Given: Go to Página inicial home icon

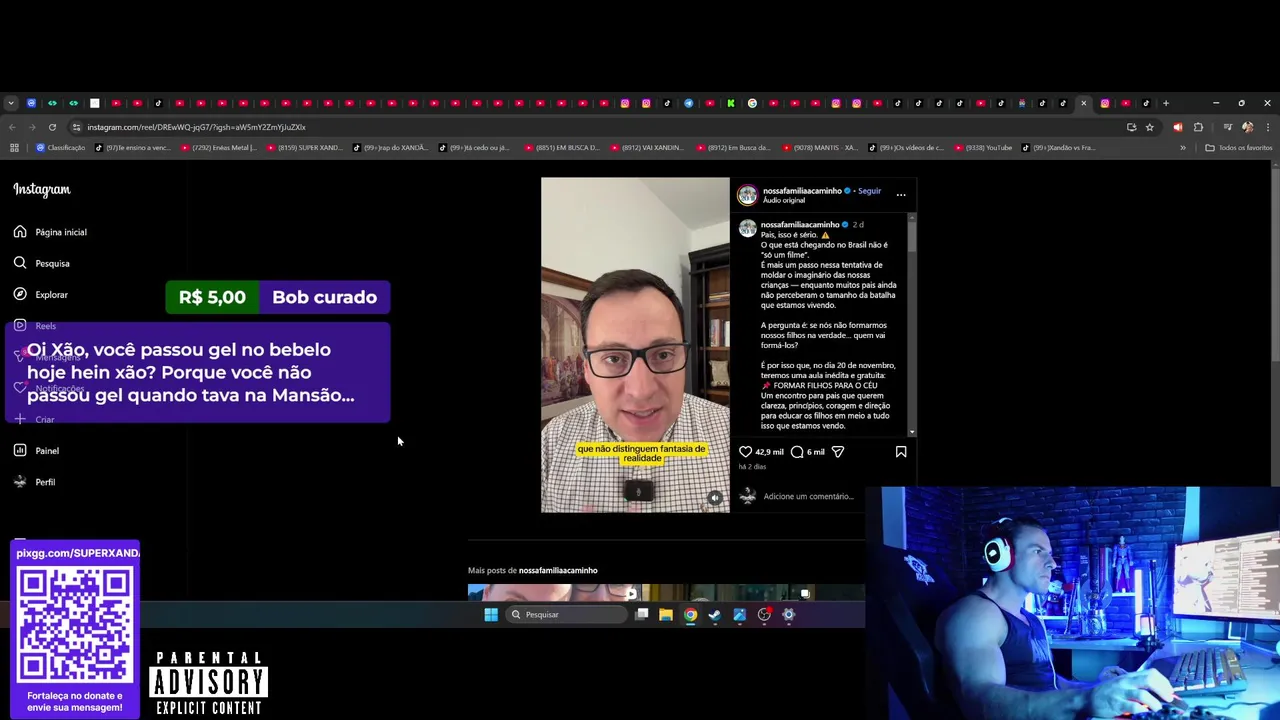Looking at the screenshot, I should 20,232.
